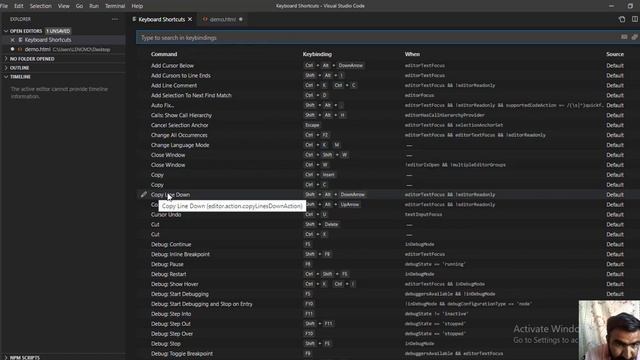640x360 pixels.
Task: Open the File menu
Action: (4, 6)
